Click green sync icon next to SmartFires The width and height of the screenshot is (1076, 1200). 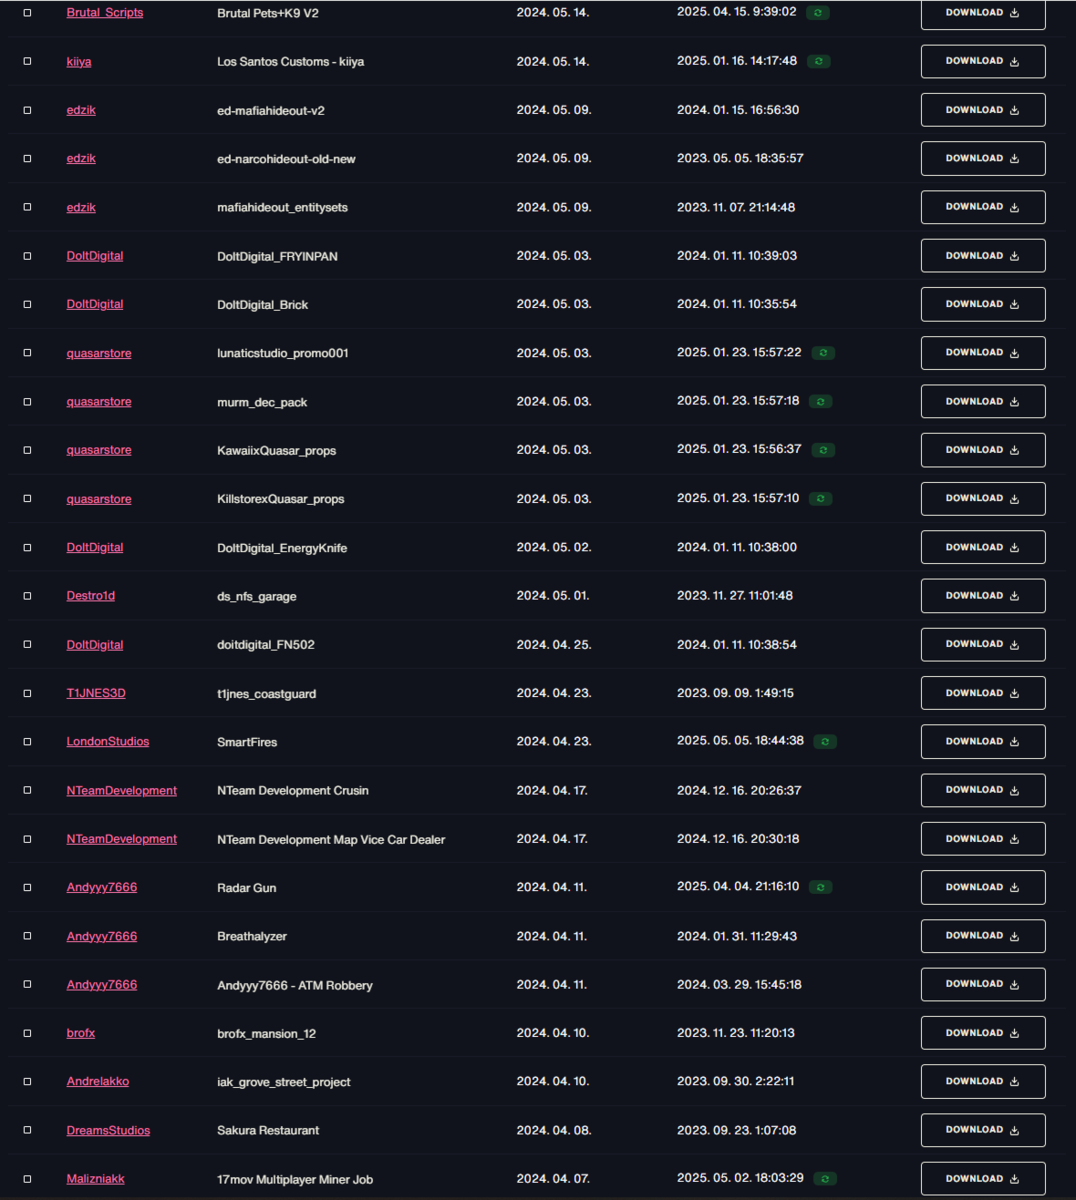click(825, 742)
